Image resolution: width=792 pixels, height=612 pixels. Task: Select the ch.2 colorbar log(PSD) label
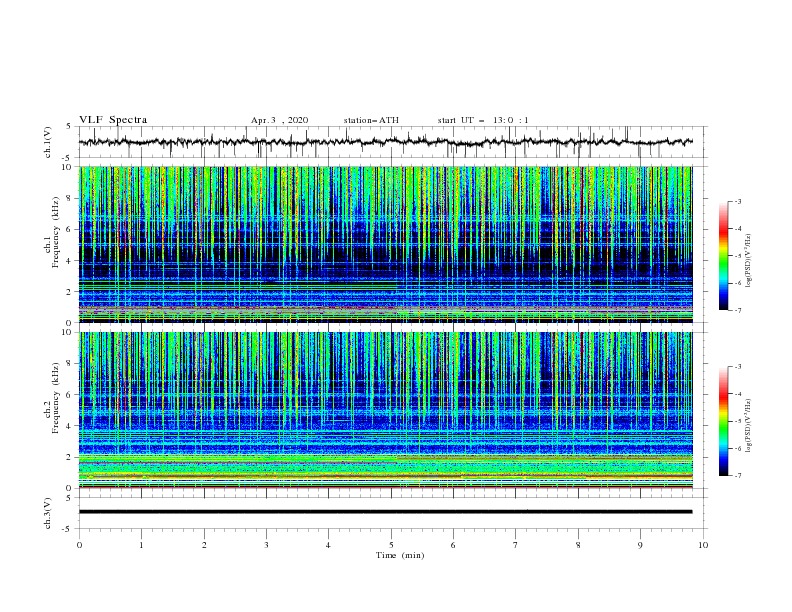[748, 425]
